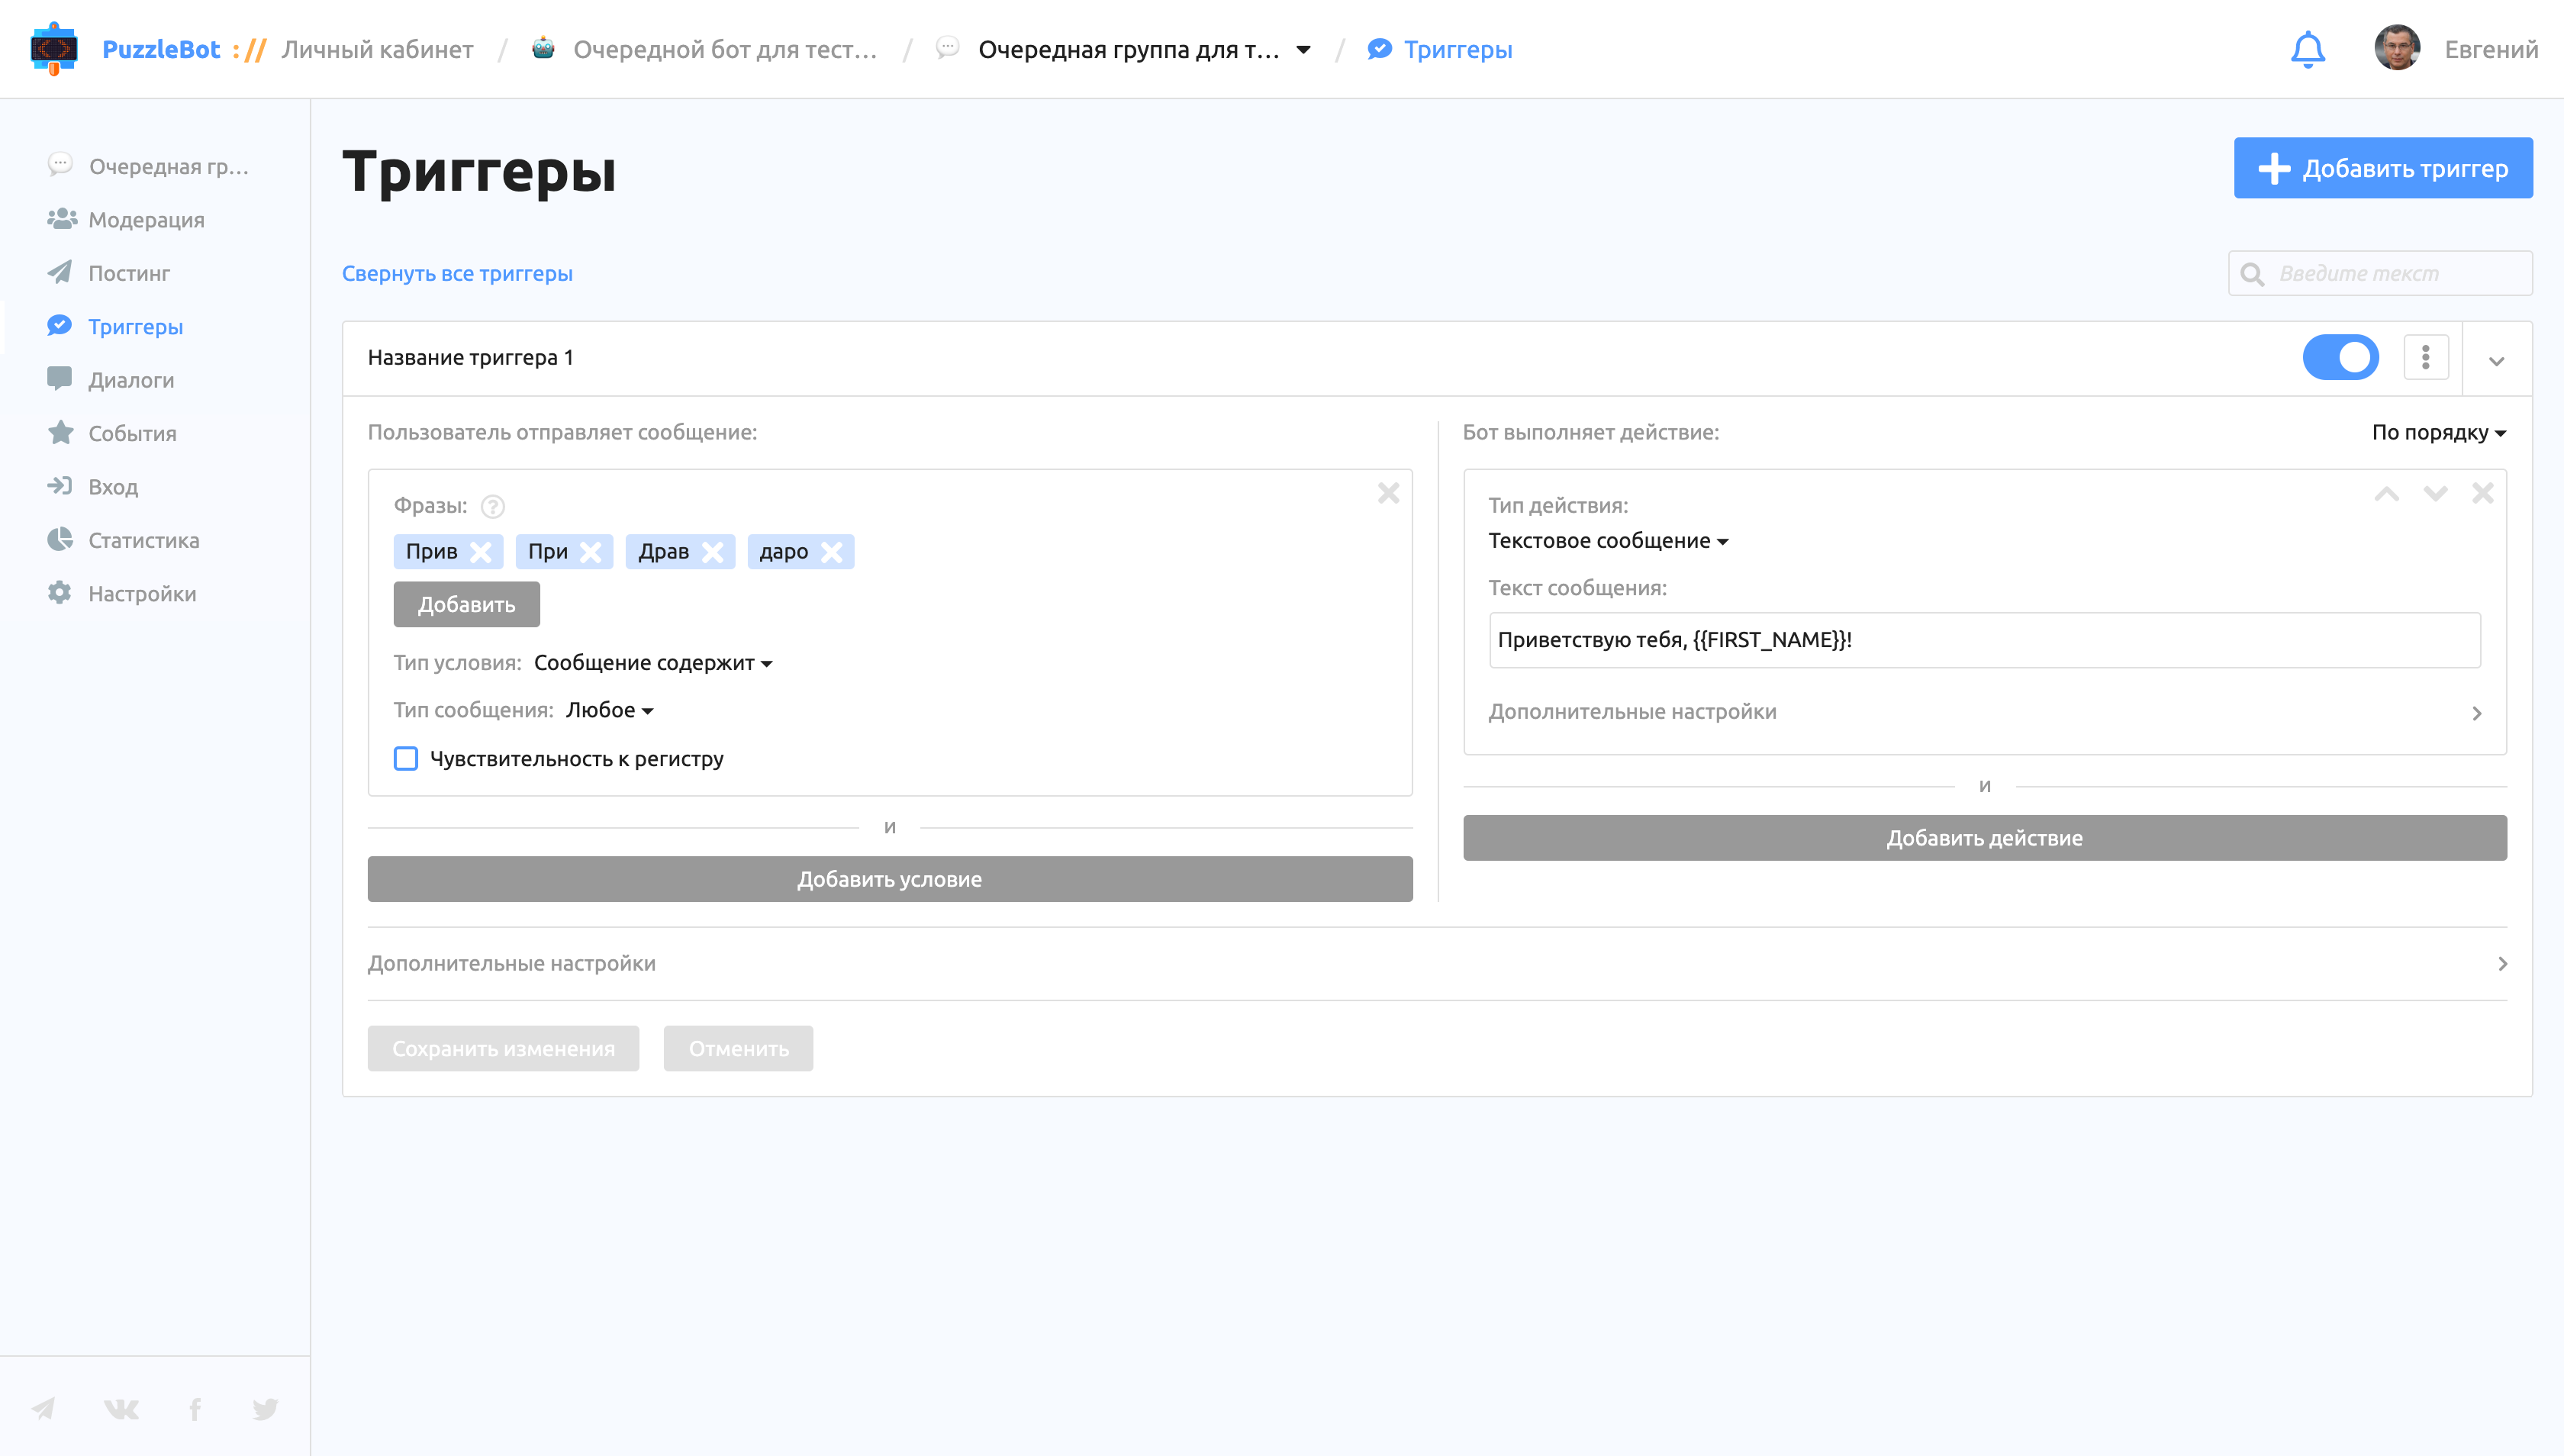Open the Диалоги sidebar section

[111, 379]
